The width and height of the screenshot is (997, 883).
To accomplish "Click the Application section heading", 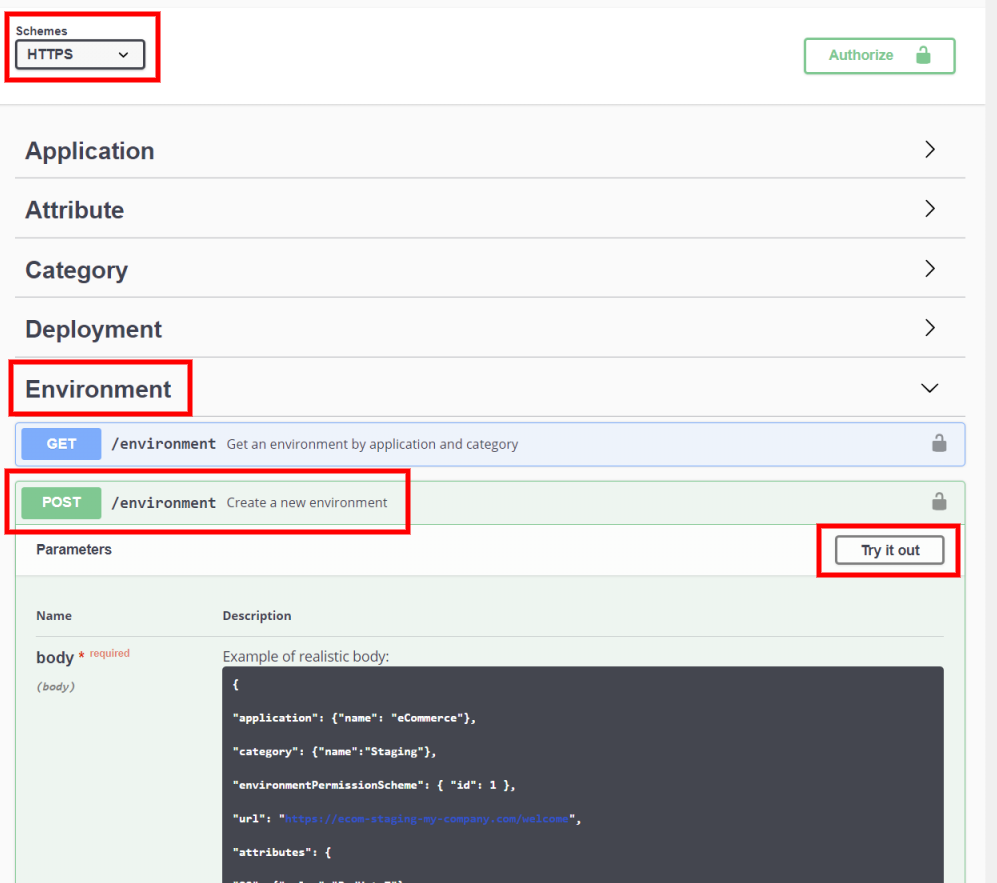I will tap(90, 151).
